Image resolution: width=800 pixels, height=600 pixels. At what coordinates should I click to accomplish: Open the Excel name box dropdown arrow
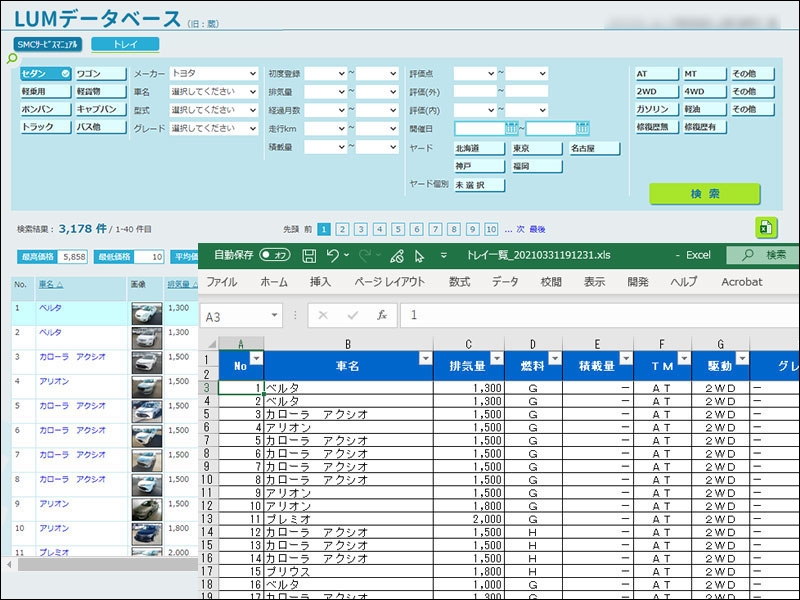(x=274, y=315)
